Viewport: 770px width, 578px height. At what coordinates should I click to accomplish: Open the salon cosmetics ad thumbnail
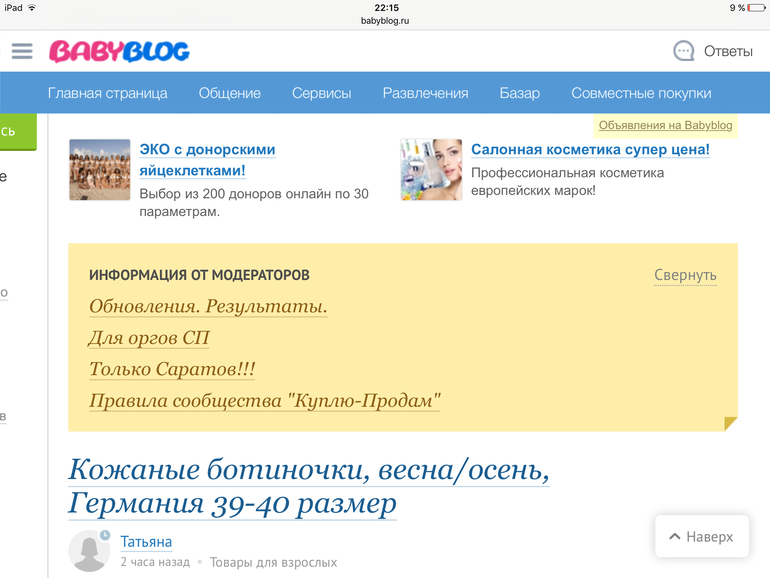pos(431,170)
